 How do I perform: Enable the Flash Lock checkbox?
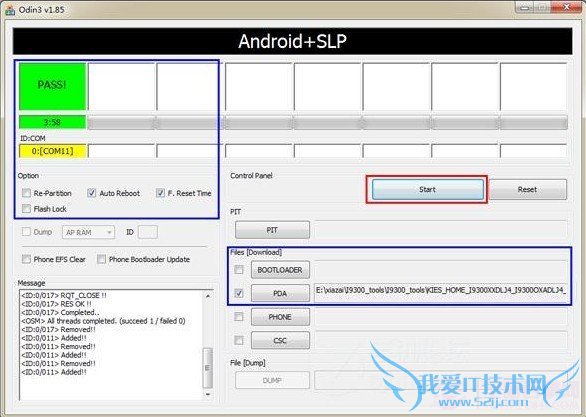[26, 208]
